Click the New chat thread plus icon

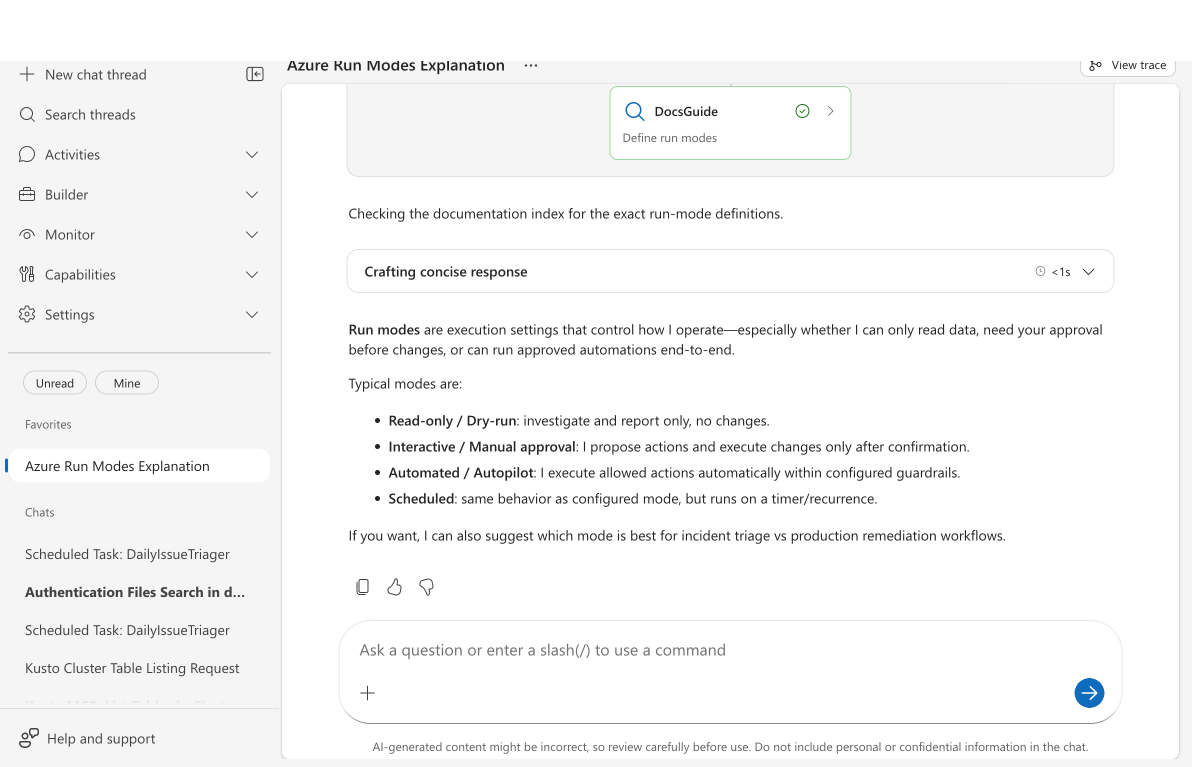point(27,74)
